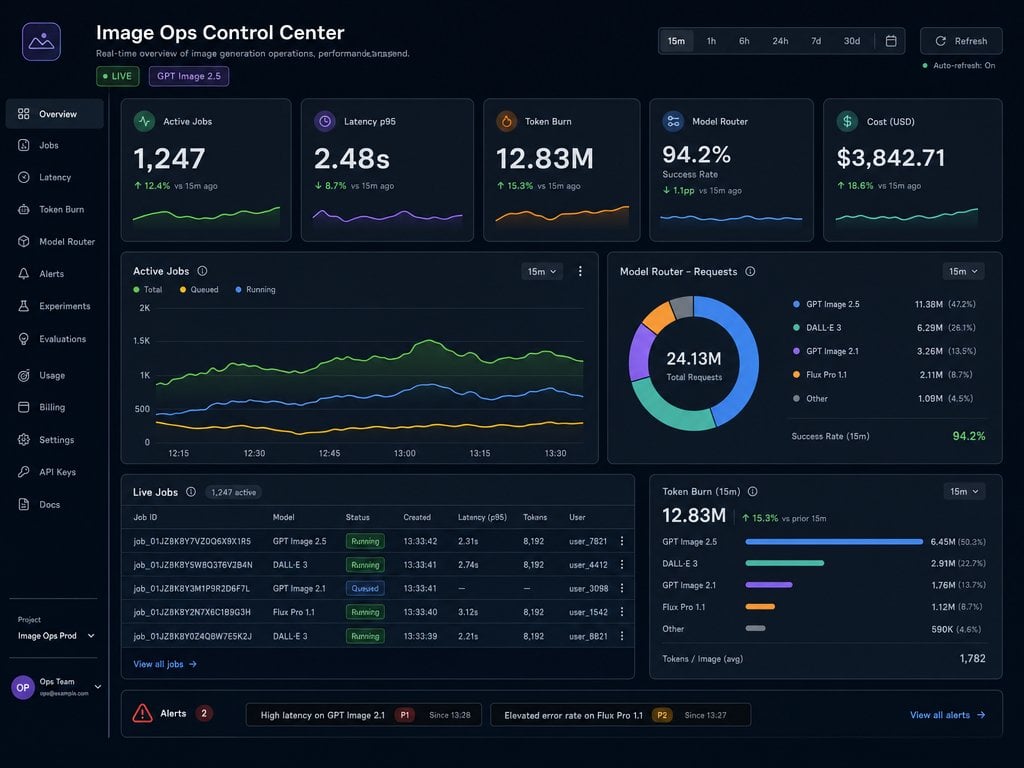Click the Alerts warning triangle icon
Image resolution: width=1024 pixels, height=768 pixels.
click(142, 713)
